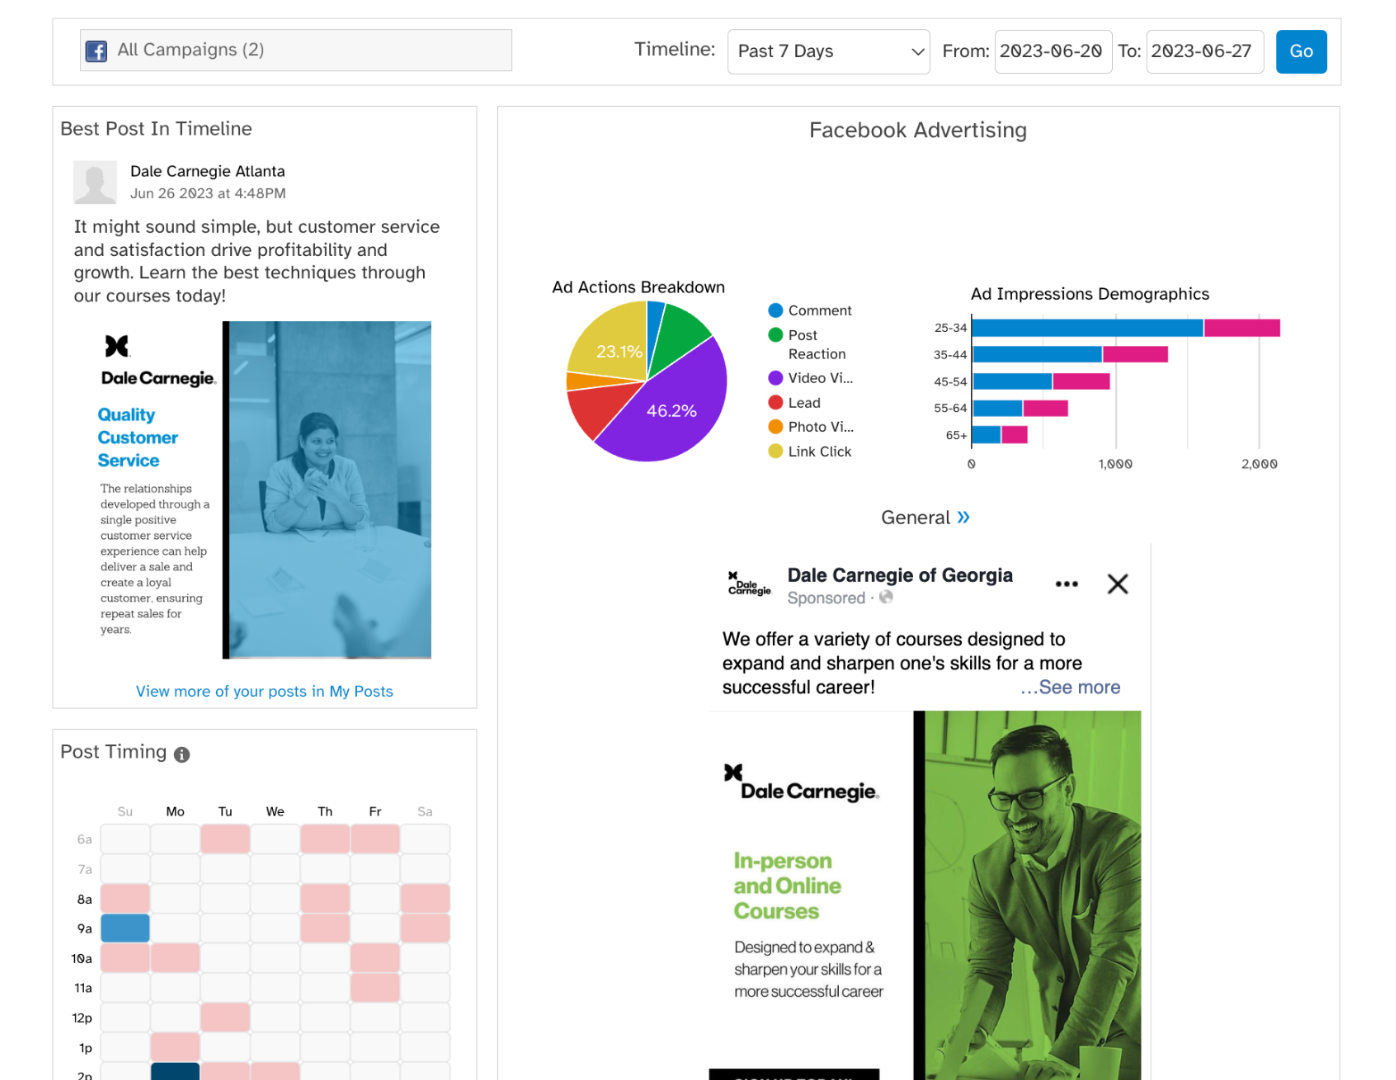Screen dimensions: 1396x1080
Task: Toggle the Comment legend dot
Action: (775, 310)
